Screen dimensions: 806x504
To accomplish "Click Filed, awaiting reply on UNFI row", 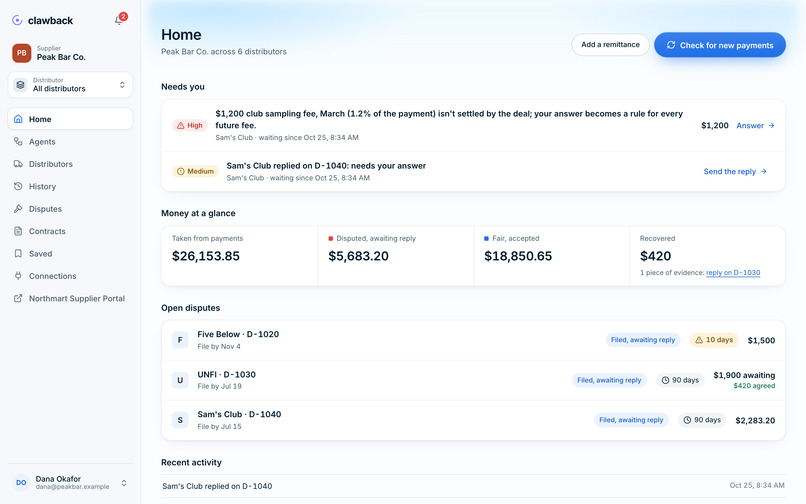I will 609,380.
